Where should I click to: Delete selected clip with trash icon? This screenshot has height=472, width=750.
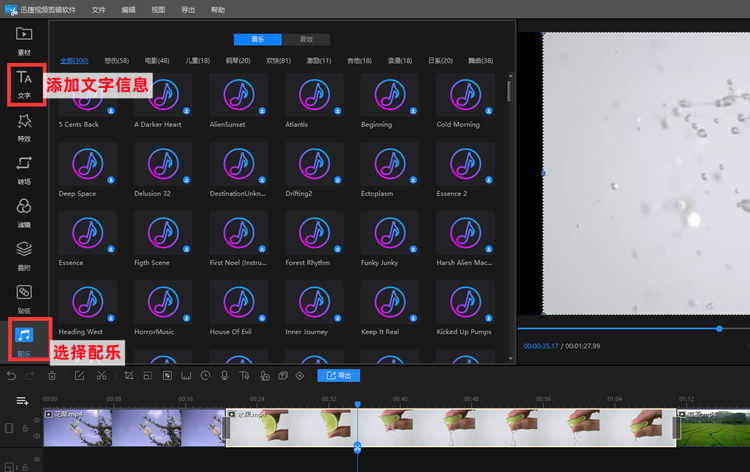pyautogui.click(x=52, y=376)
